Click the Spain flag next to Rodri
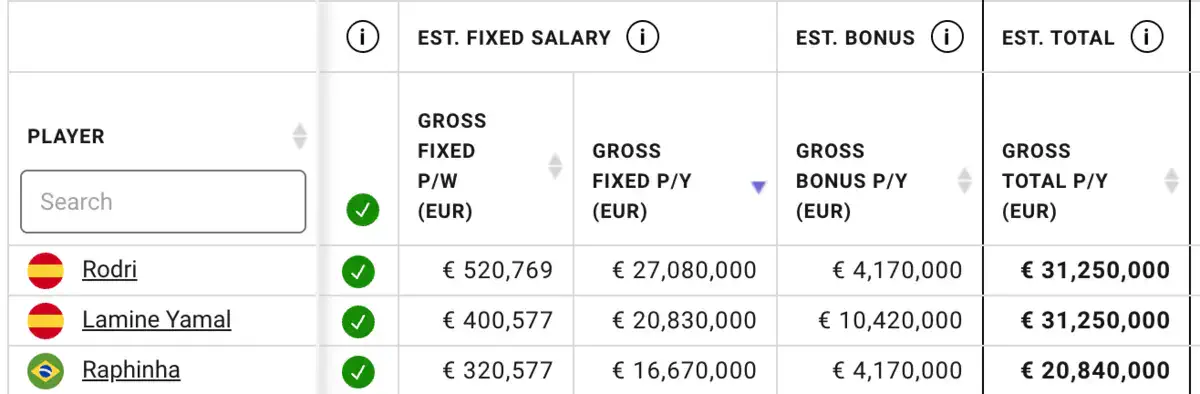The width and height of the screenshot is (1200, 394). [x=46, y=270]
